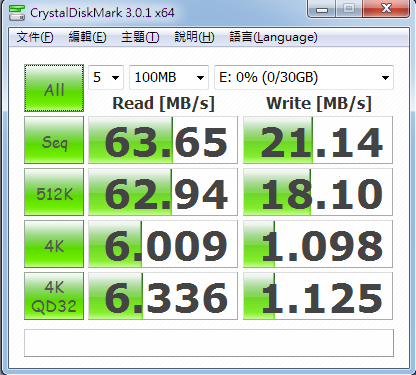This screenshot has width=416, height=375.
Task: Minimize the CrystalDiskMark window
Action: pyautogui.click(x=322, y=9)
